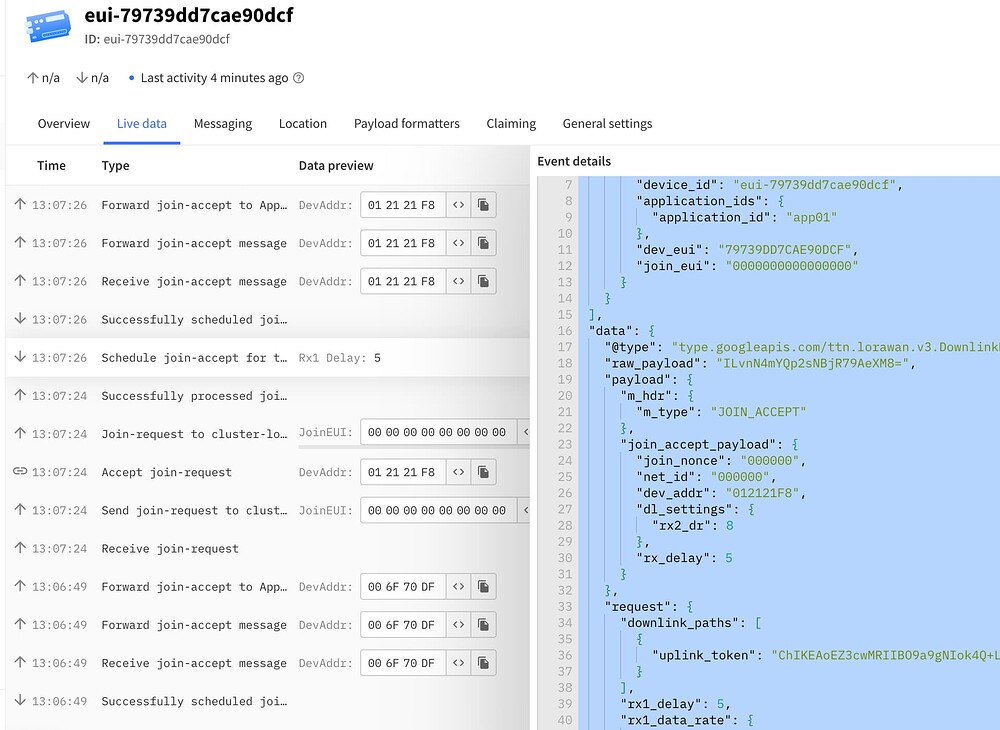Viewport: 1000px width, 730px height.
Task: Open the Overview tab
Action: click(x=64, y=124)
